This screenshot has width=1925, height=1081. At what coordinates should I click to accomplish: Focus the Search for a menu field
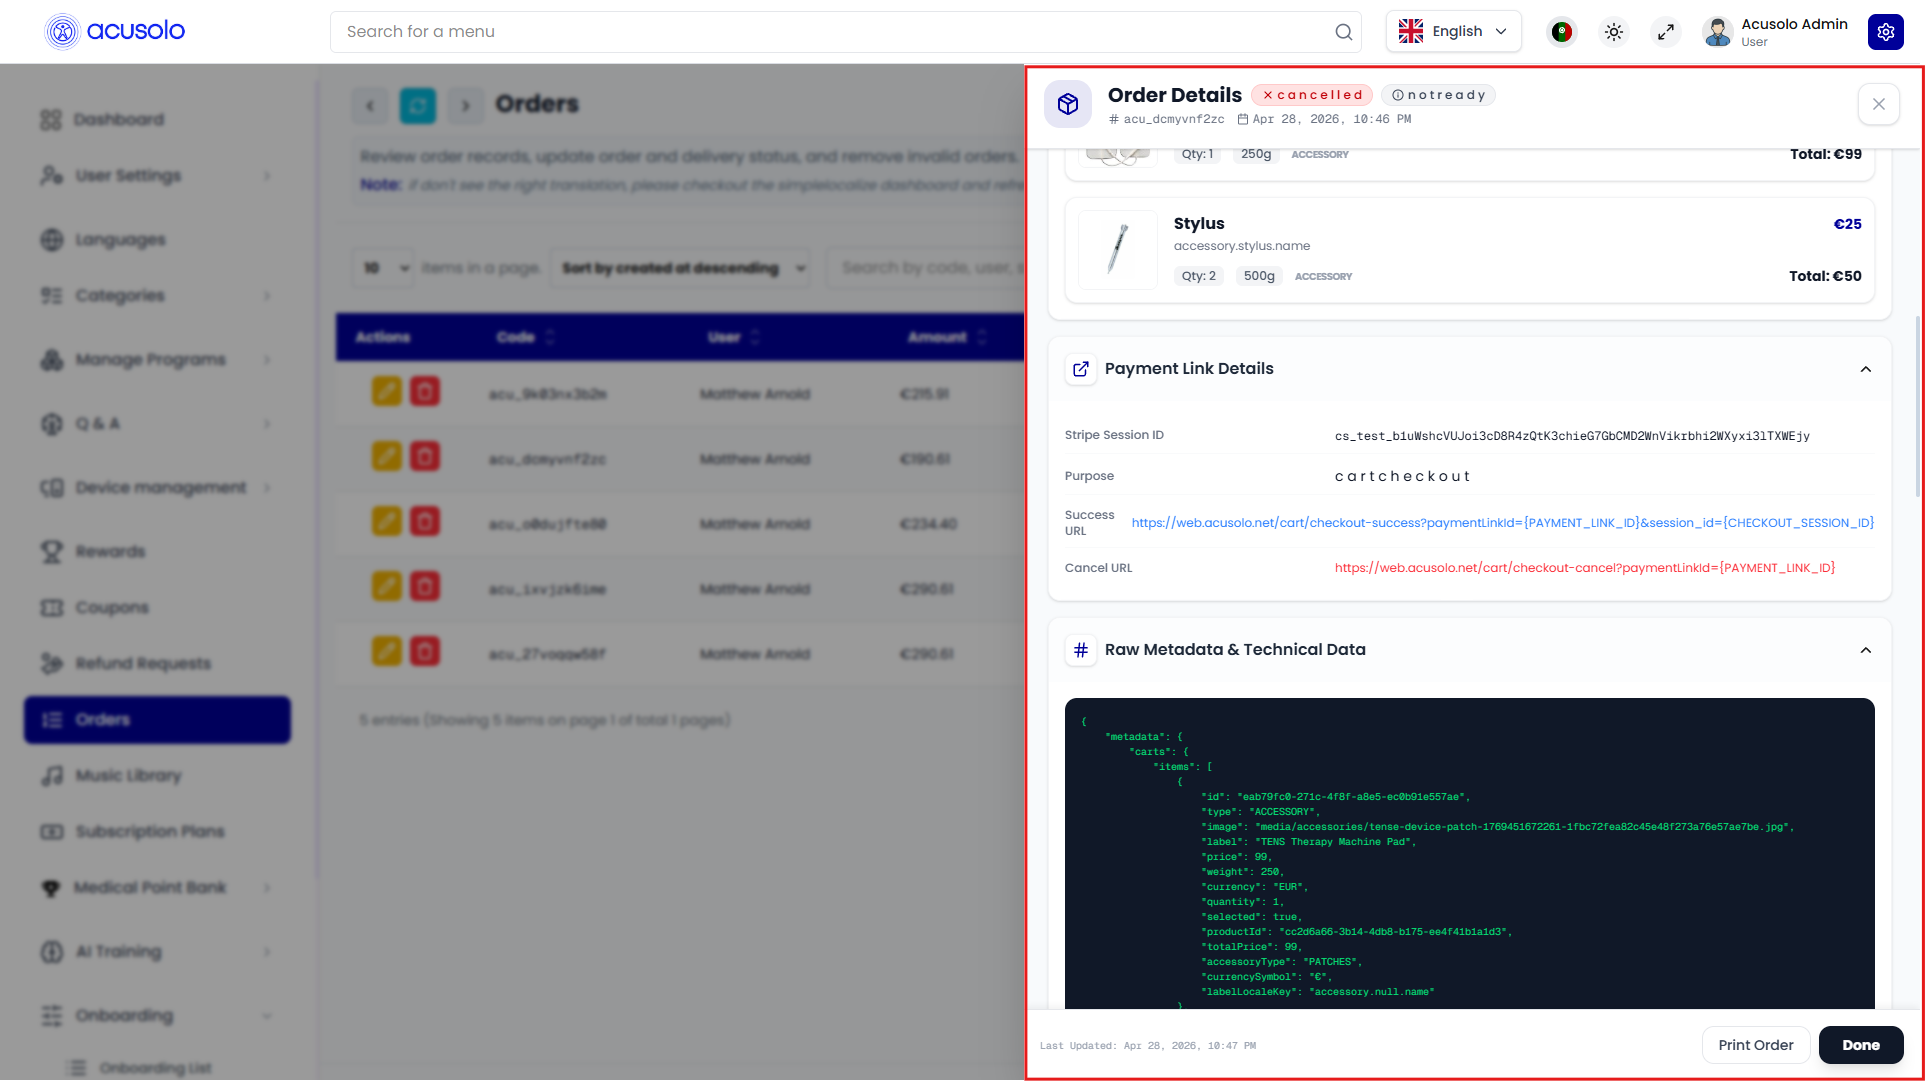coord(845,32)
